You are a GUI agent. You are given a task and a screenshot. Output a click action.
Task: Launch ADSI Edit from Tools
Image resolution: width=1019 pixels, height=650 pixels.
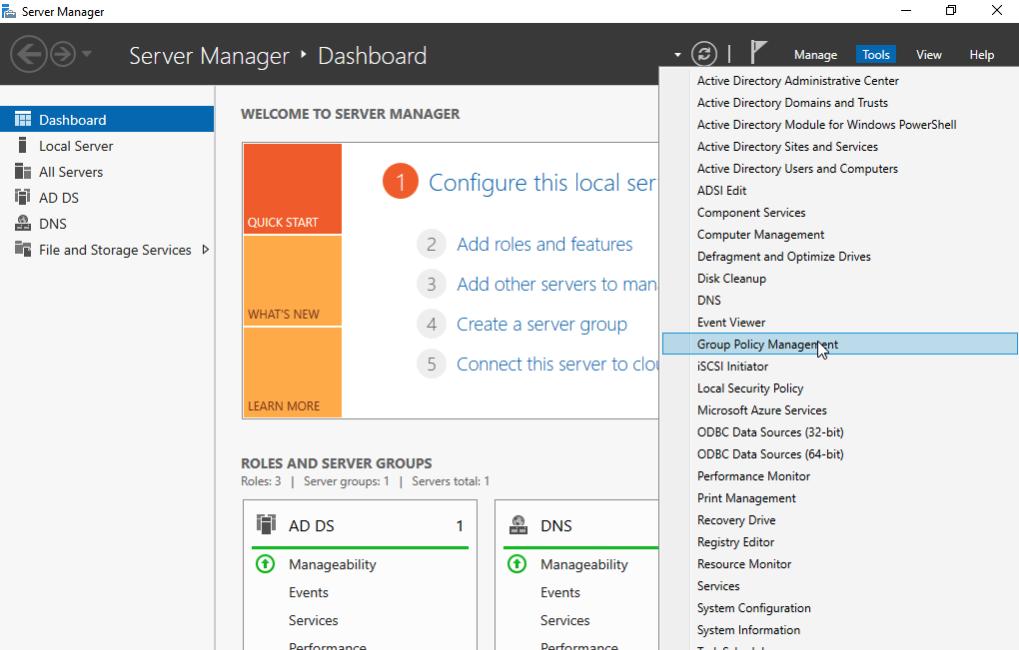[840, 190]
